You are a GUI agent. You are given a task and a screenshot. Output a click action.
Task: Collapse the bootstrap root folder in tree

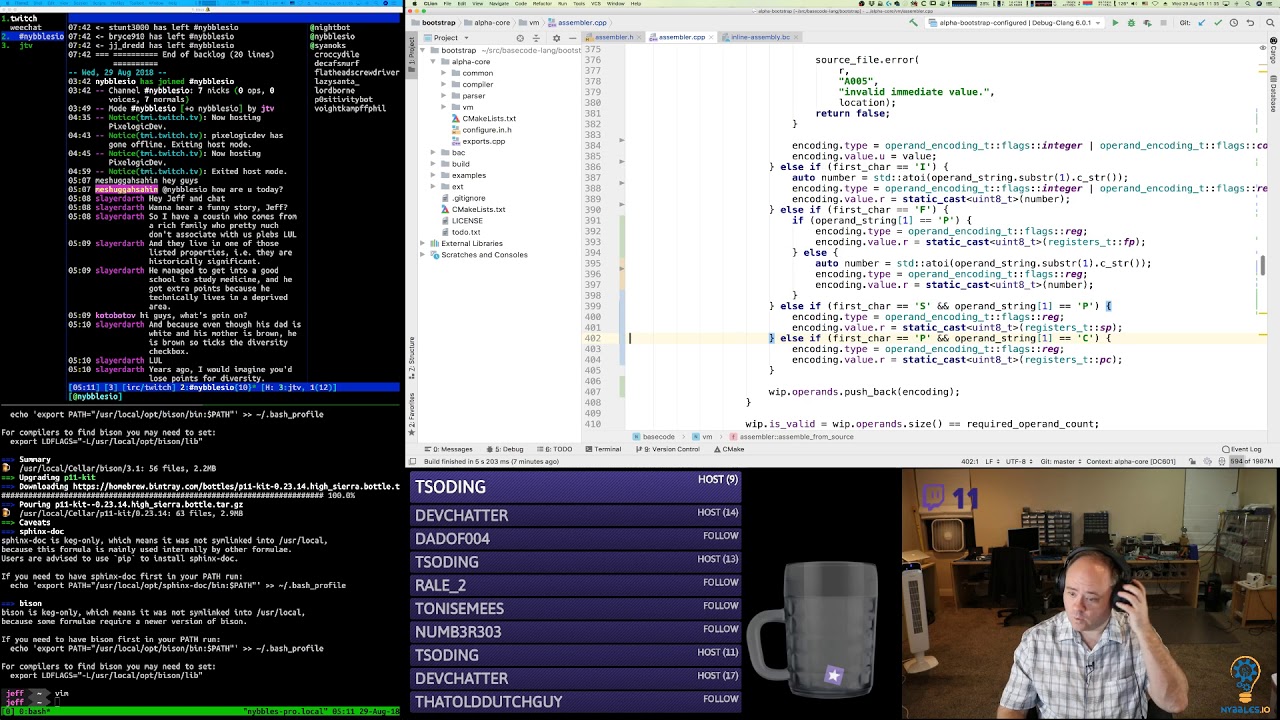click(422, 50)
